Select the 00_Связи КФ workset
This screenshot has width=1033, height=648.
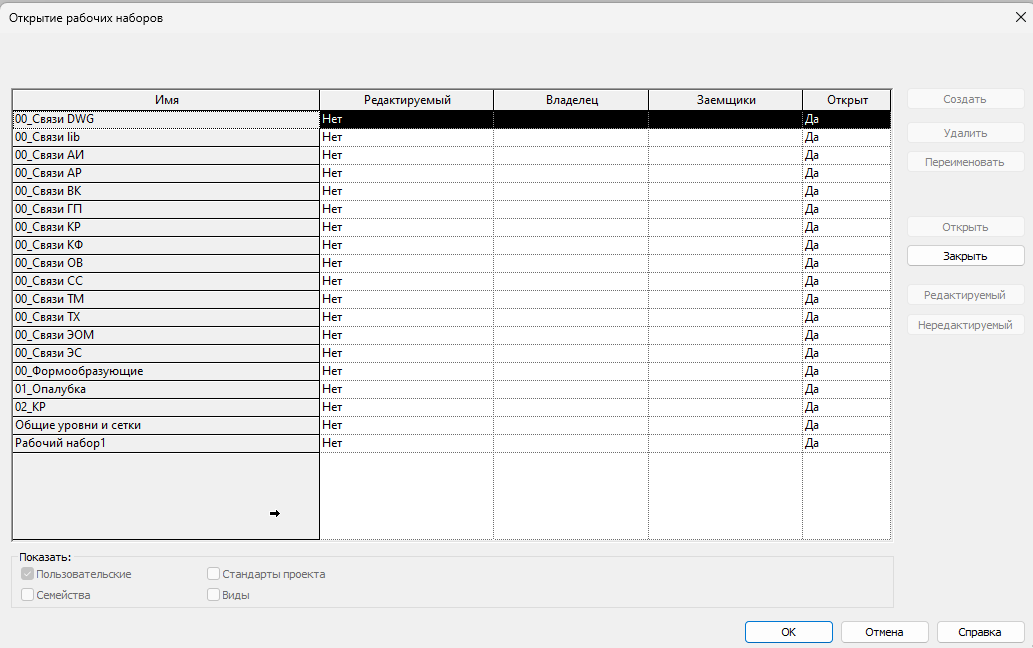(x=166, y=245)
